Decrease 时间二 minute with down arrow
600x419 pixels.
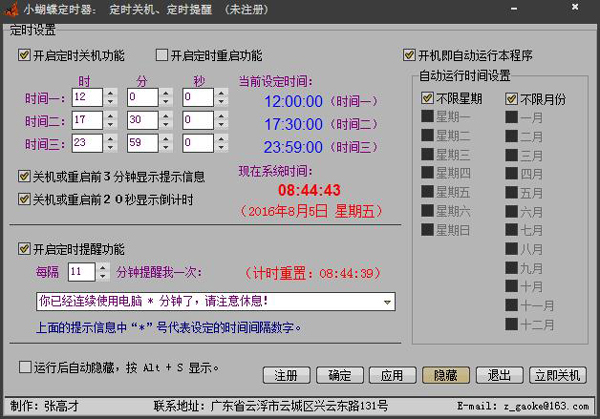pyautogui.click(x=166, y=125)
